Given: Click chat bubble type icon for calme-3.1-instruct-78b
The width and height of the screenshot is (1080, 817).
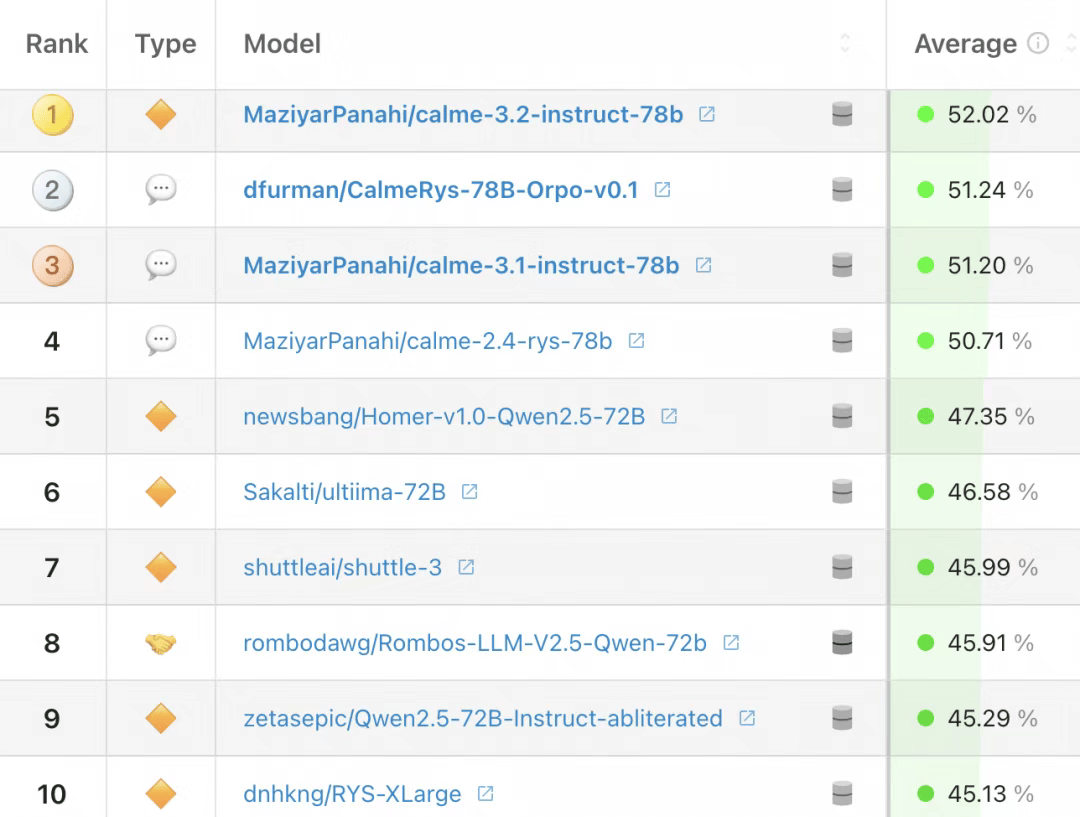Looking at the screenshot, I should (161, 265).
